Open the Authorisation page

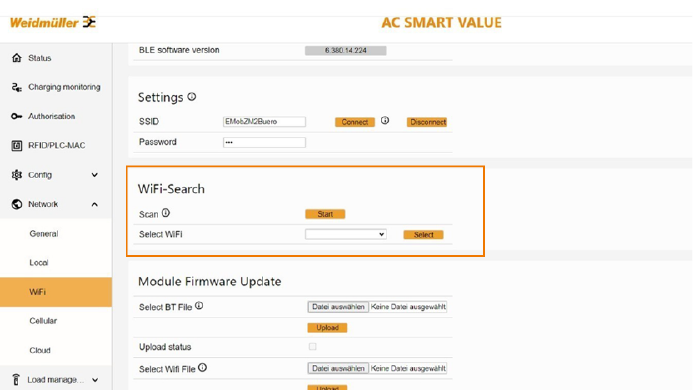[52, 116]
